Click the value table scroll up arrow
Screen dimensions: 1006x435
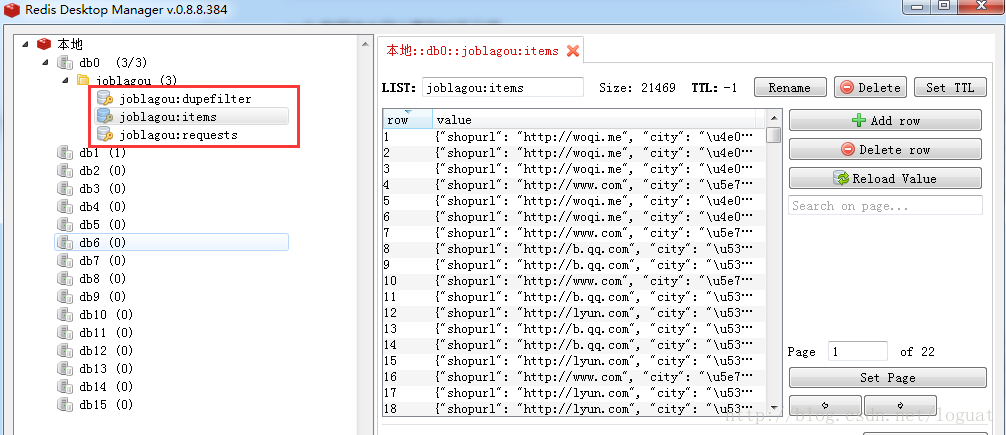(774, 117)
